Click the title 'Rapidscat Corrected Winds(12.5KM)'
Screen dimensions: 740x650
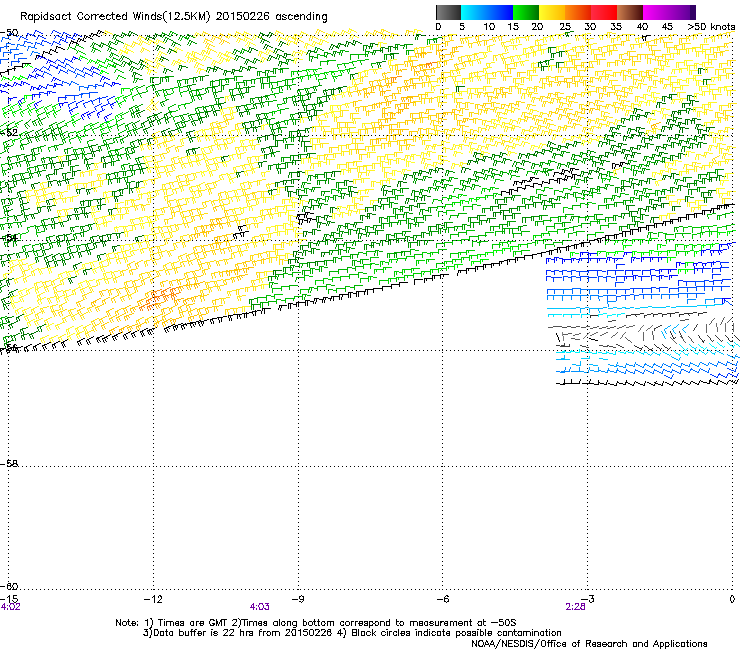coord(115,17)
